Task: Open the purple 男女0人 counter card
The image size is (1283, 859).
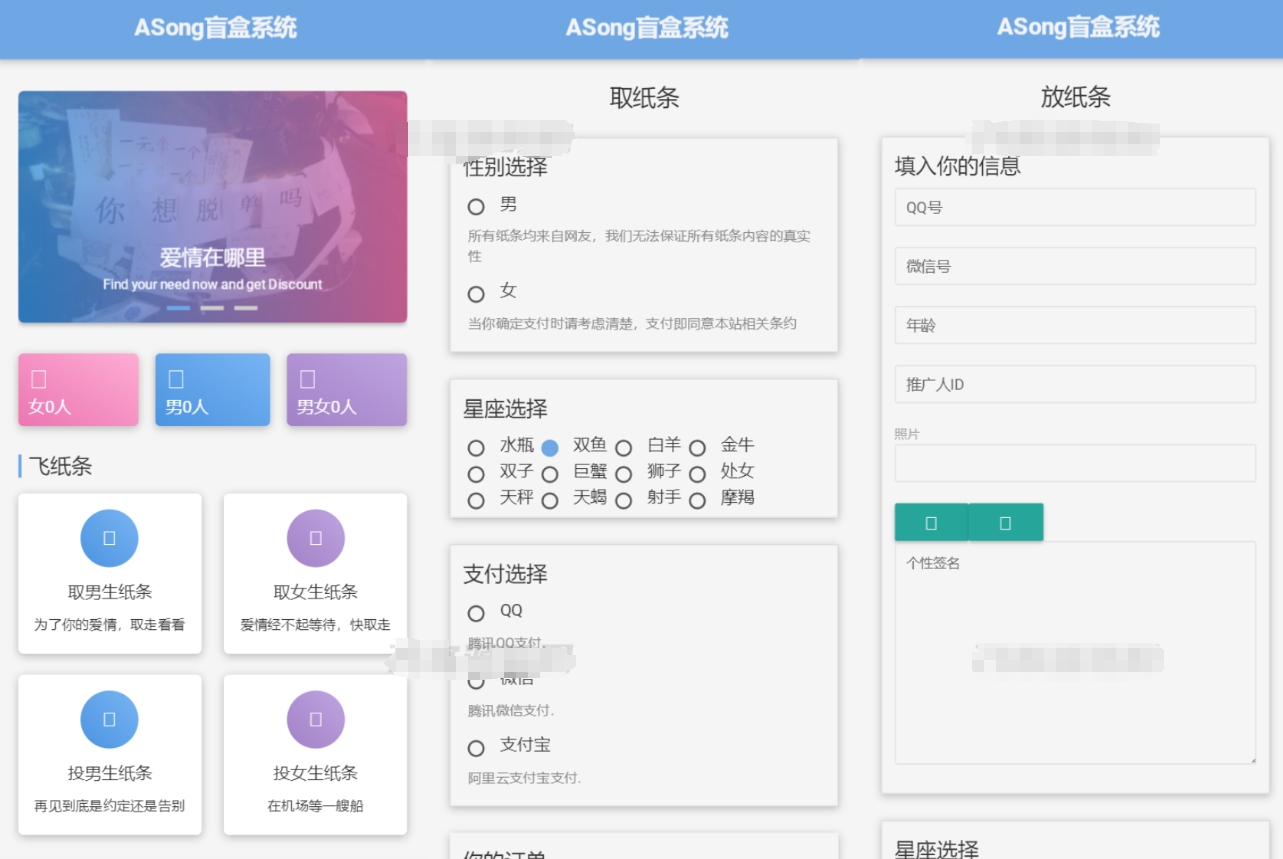Action: 347,390
